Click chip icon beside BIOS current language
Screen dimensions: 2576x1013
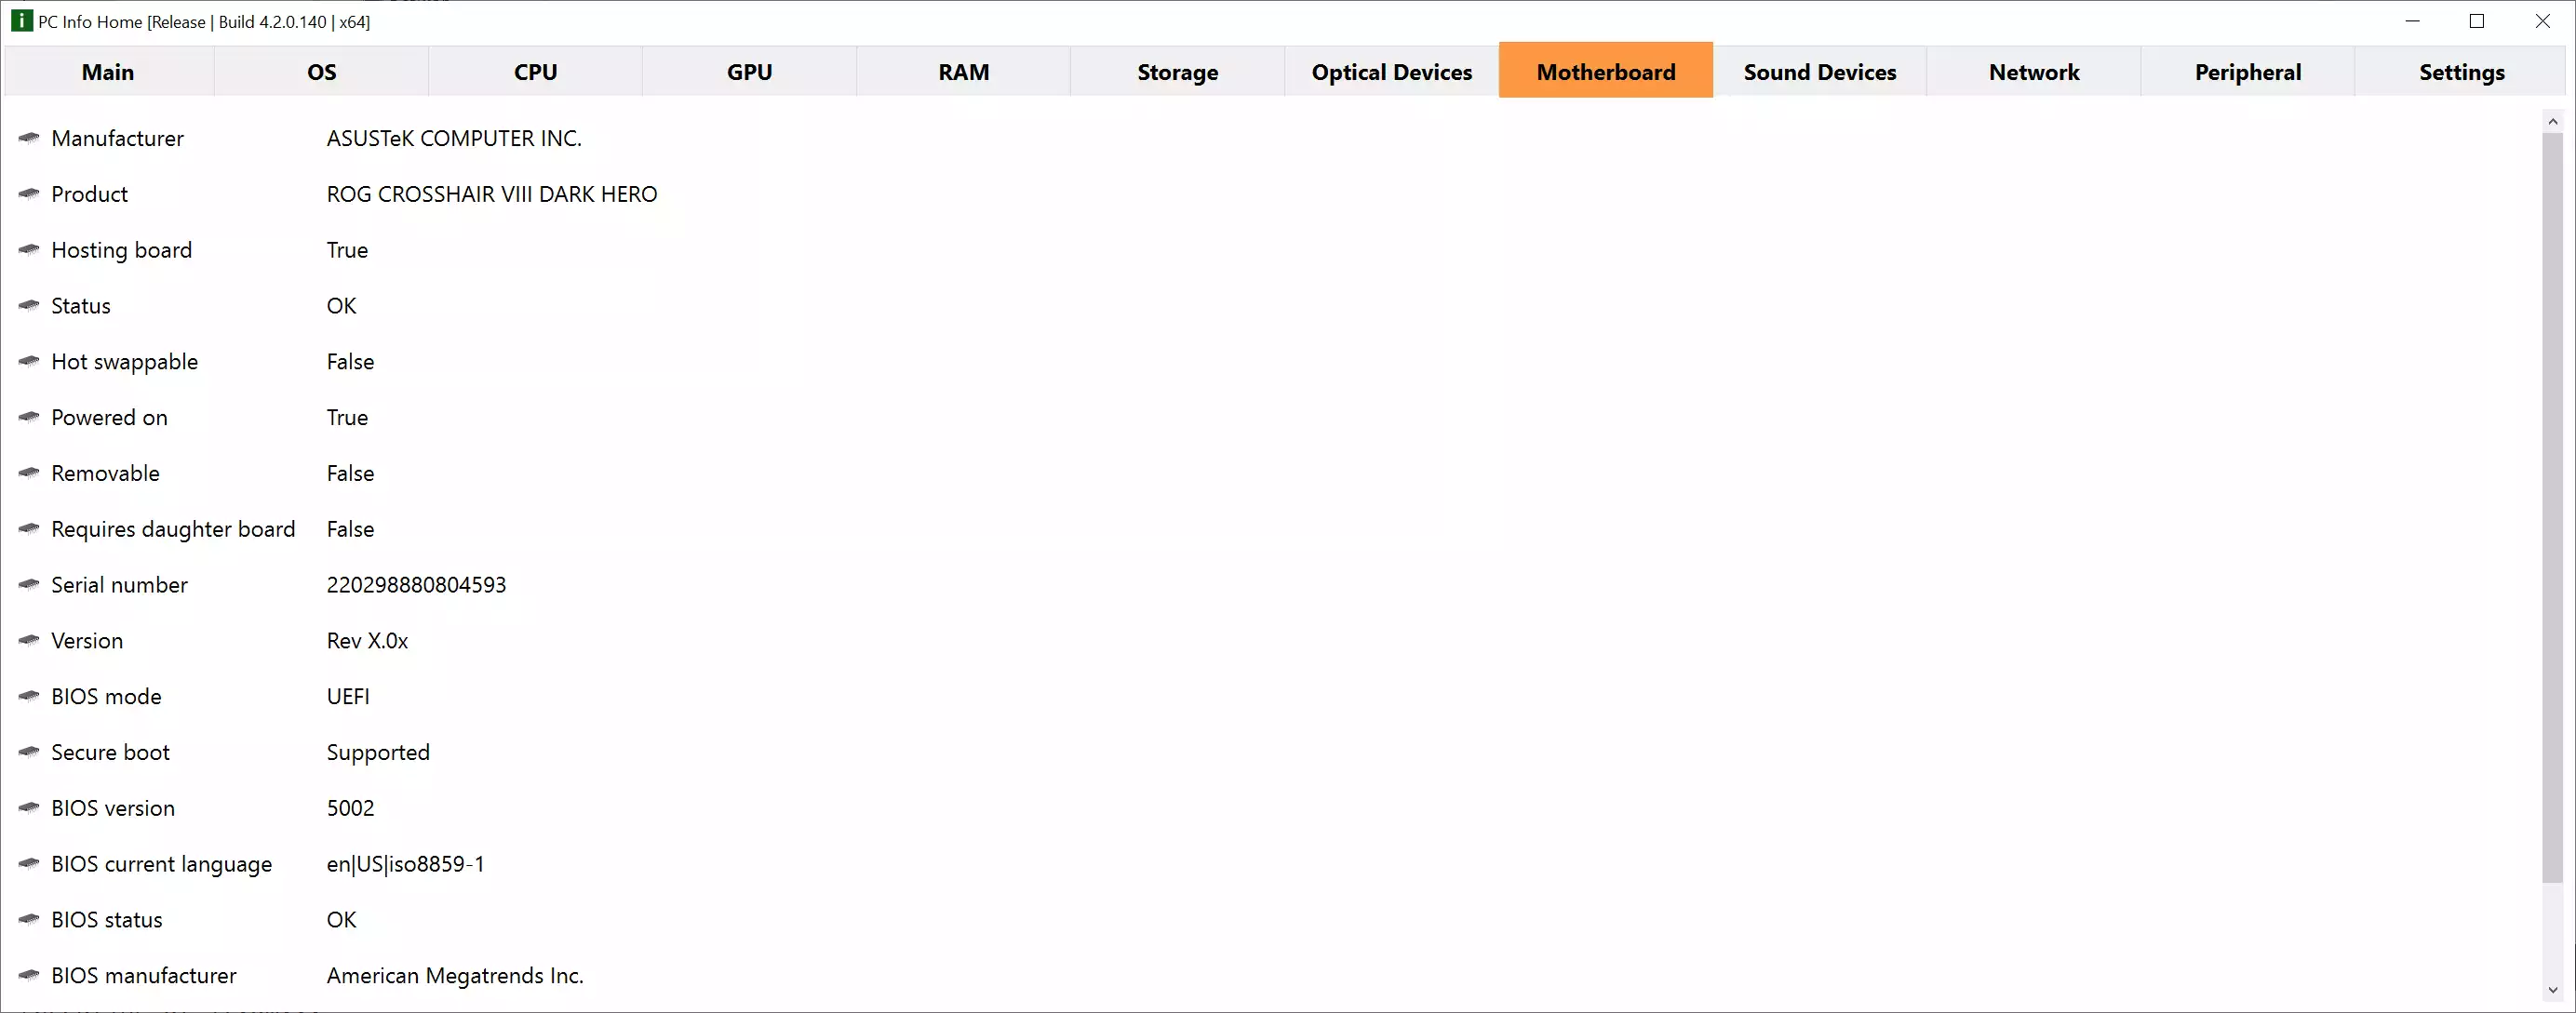(x=29, y=864)
